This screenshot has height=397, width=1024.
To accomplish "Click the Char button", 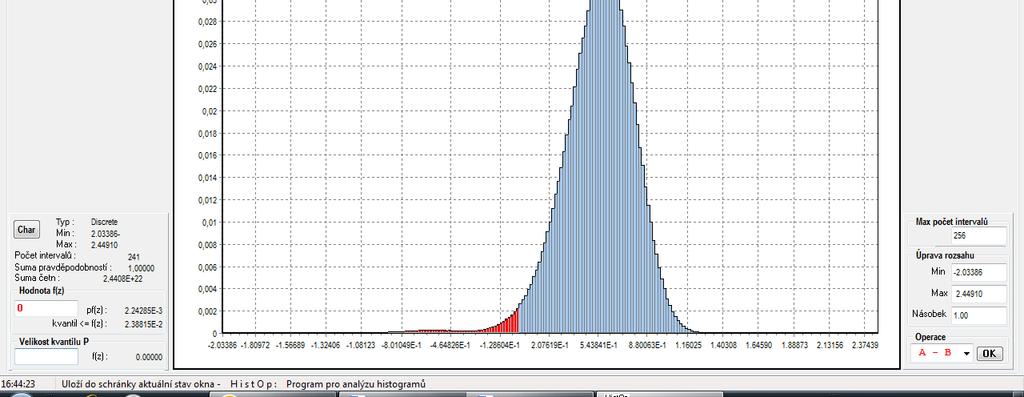I will [x=26, y=229].
